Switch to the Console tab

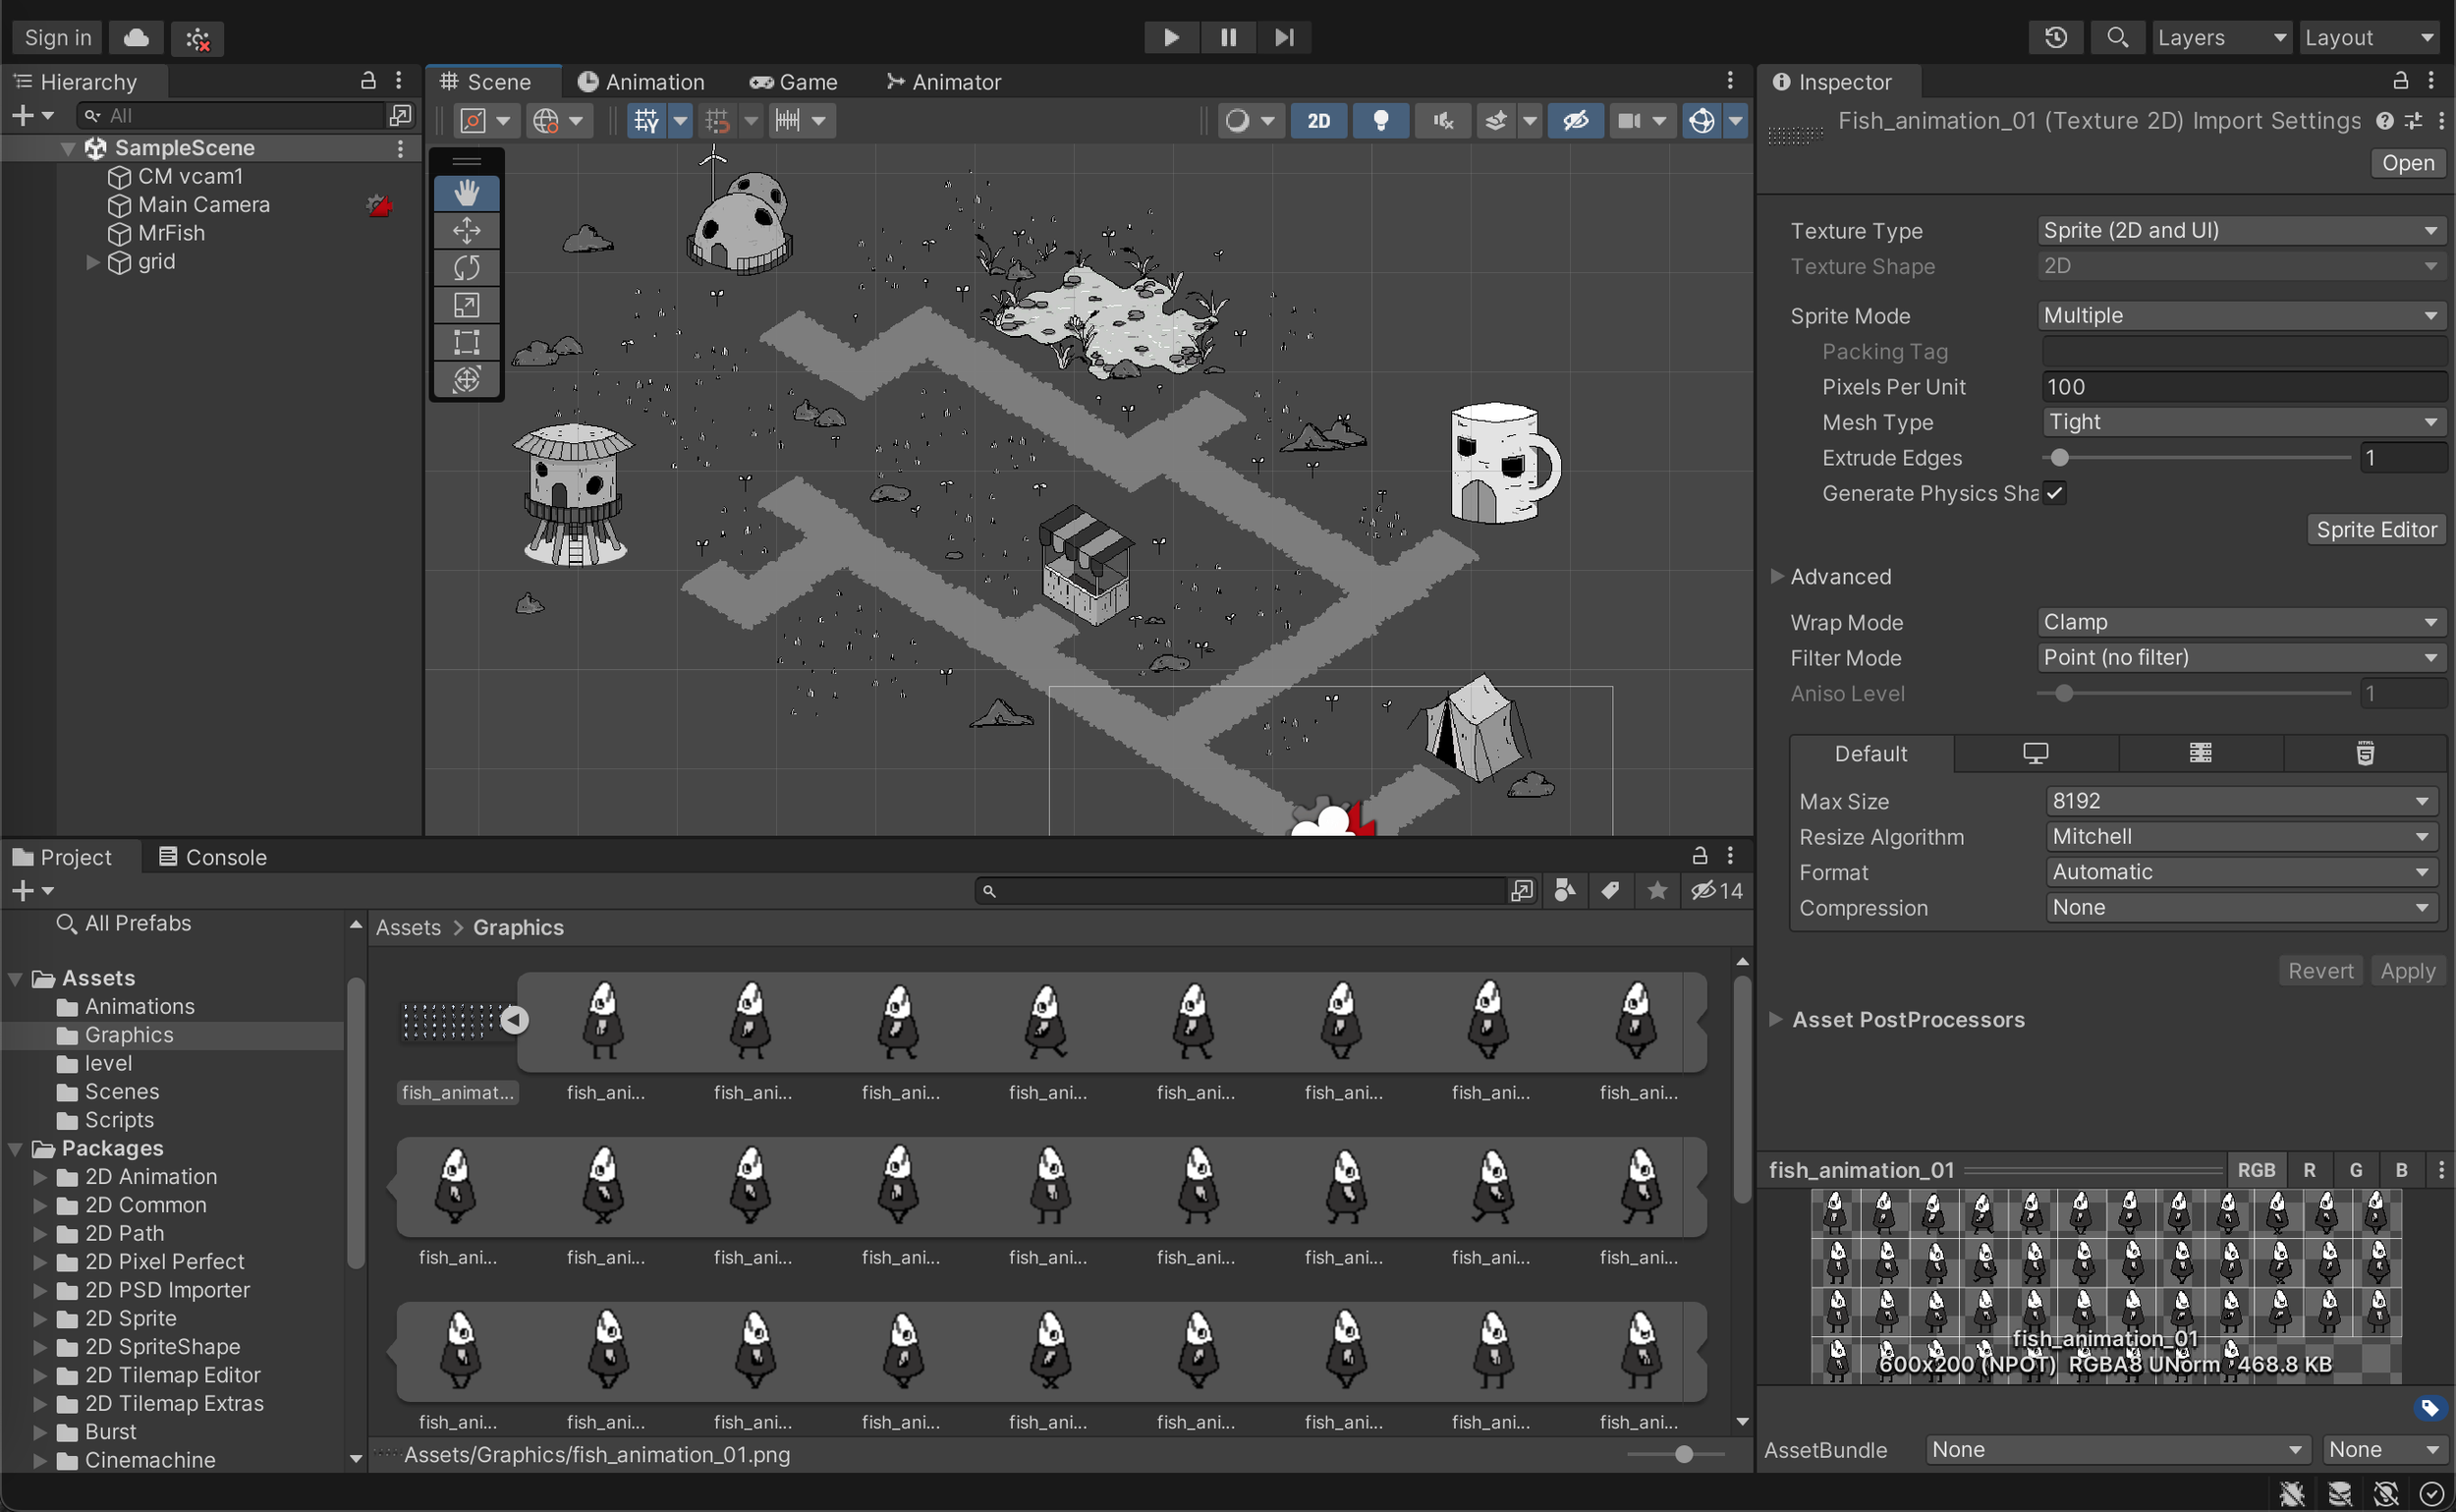[212, 857]
